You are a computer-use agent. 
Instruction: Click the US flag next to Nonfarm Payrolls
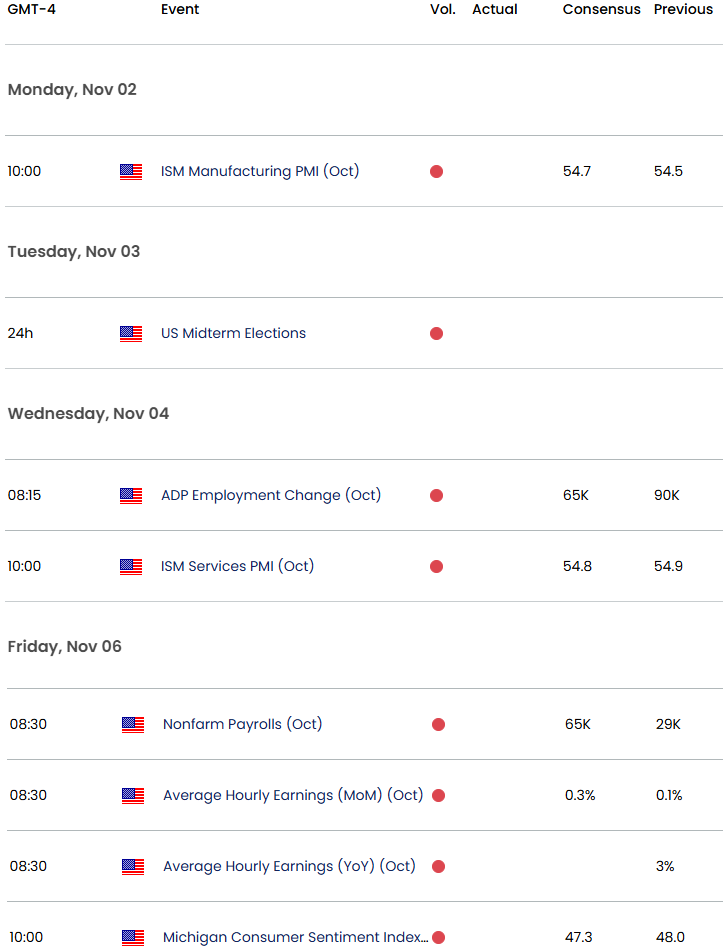tap(133, 724)
